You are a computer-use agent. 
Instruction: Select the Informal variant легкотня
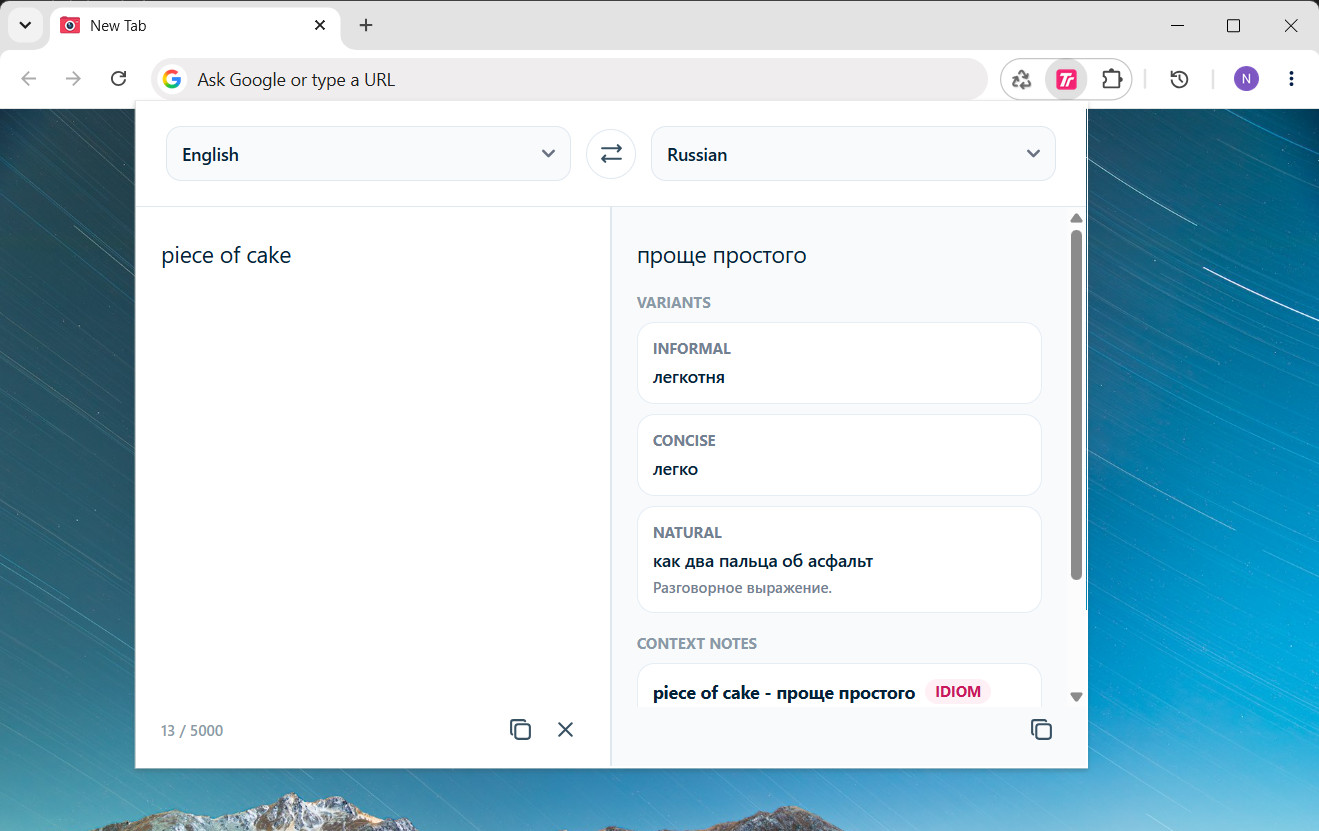point(839,363)
